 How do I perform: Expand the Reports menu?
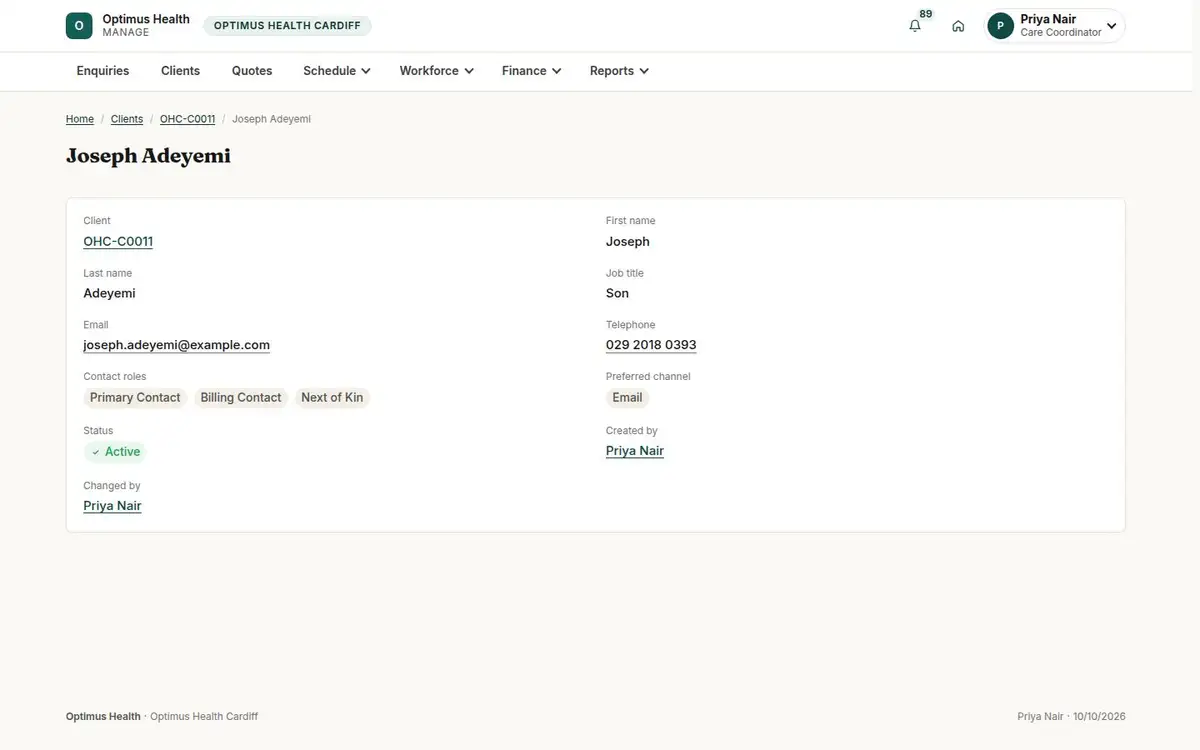(x=619, y=71)
